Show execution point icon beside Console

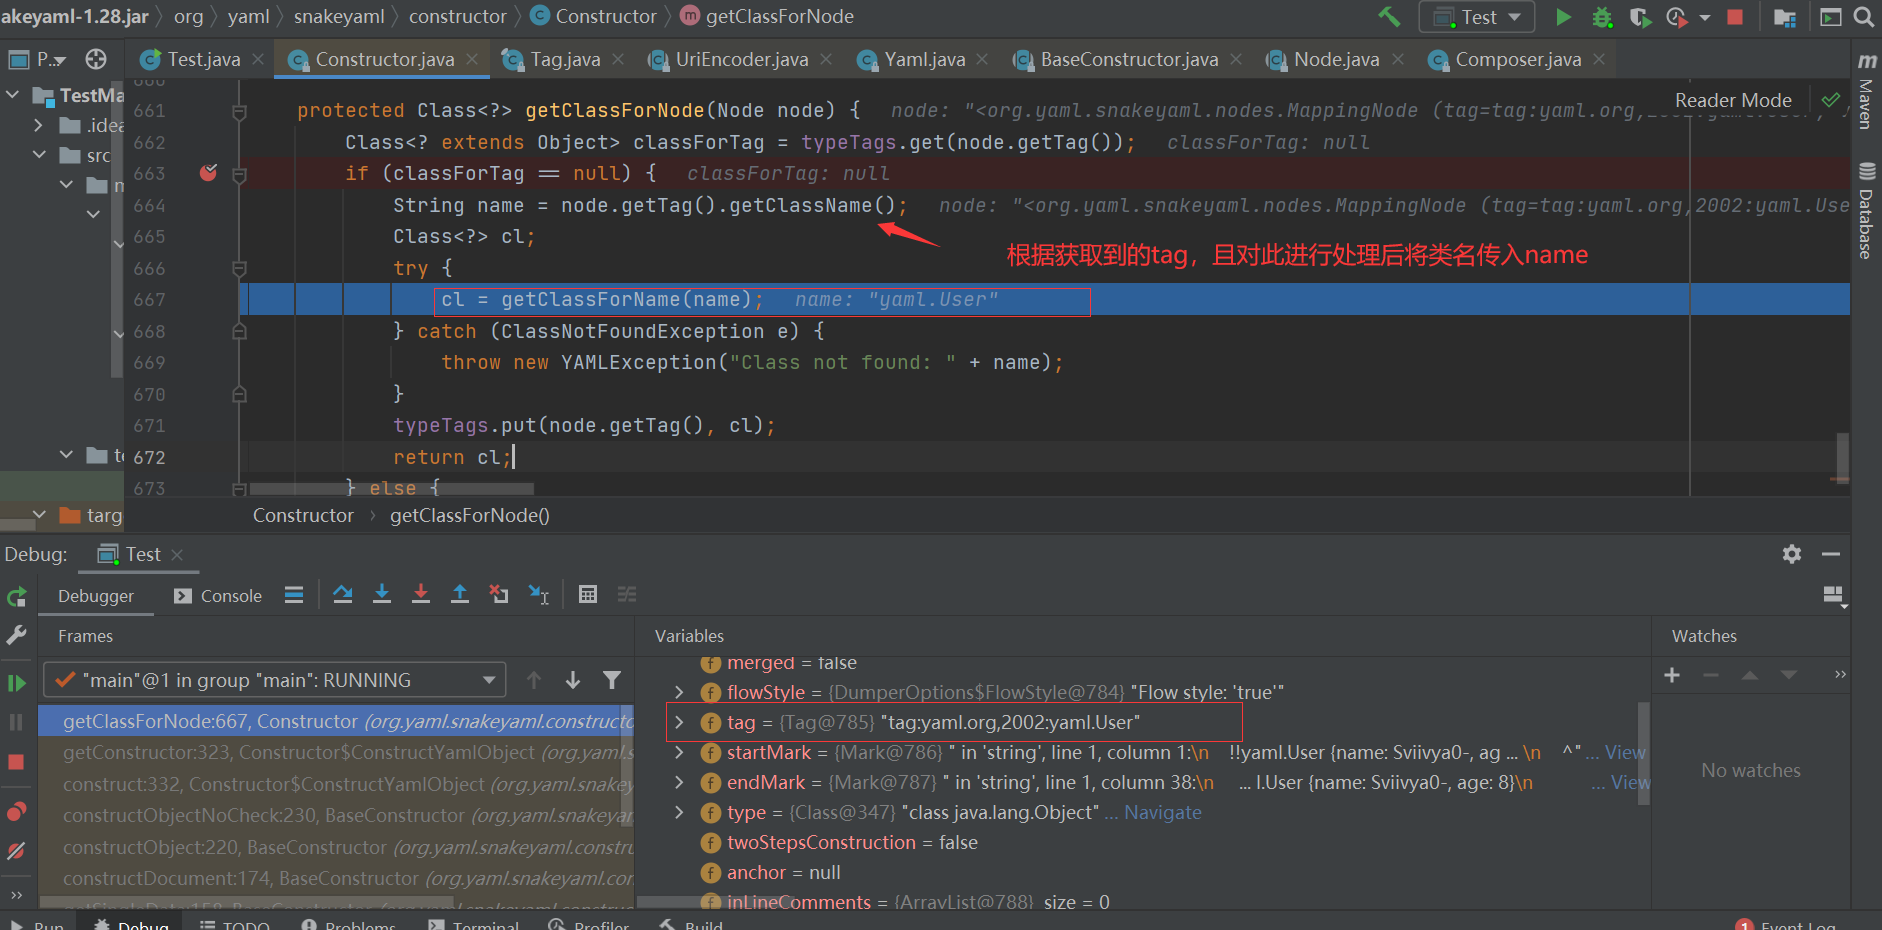(294, 594)
